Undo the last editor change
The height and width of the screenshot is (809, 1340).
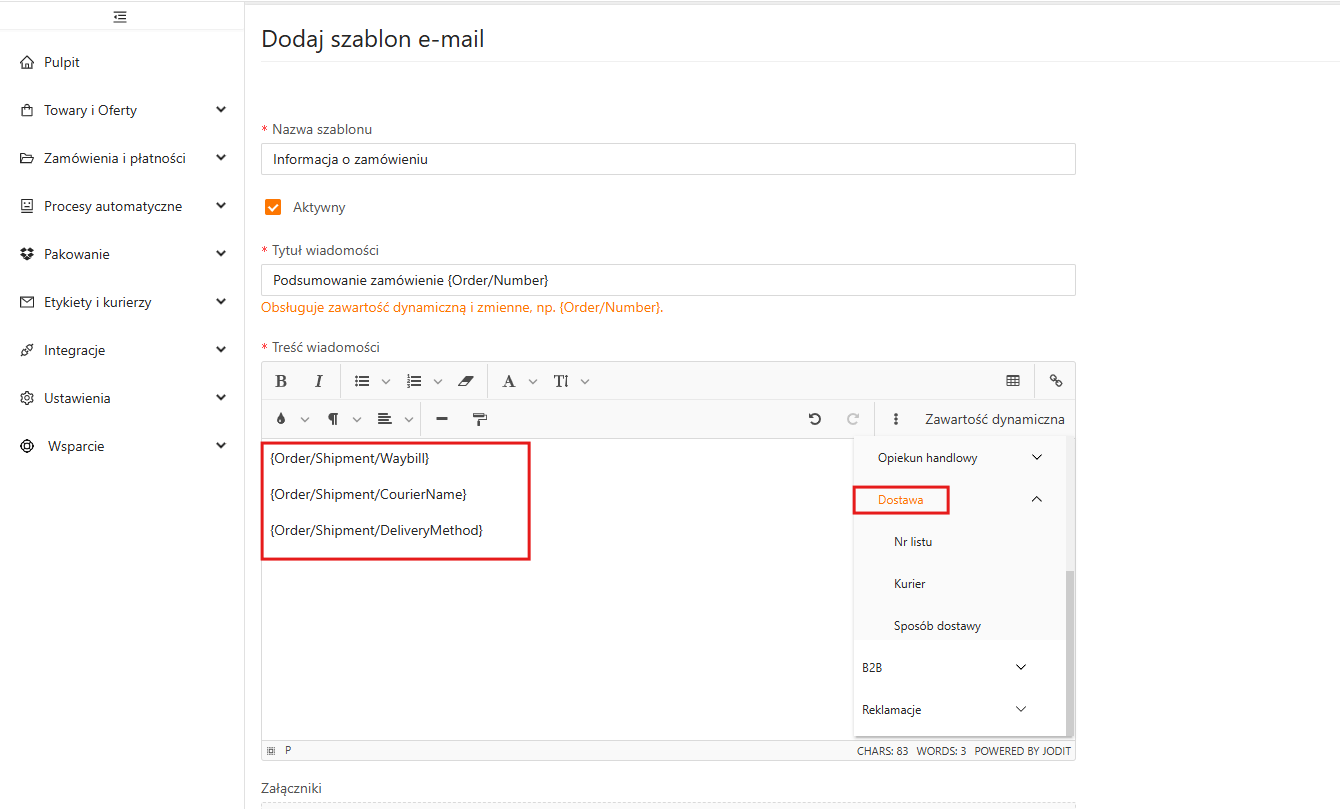click(815, 419)
